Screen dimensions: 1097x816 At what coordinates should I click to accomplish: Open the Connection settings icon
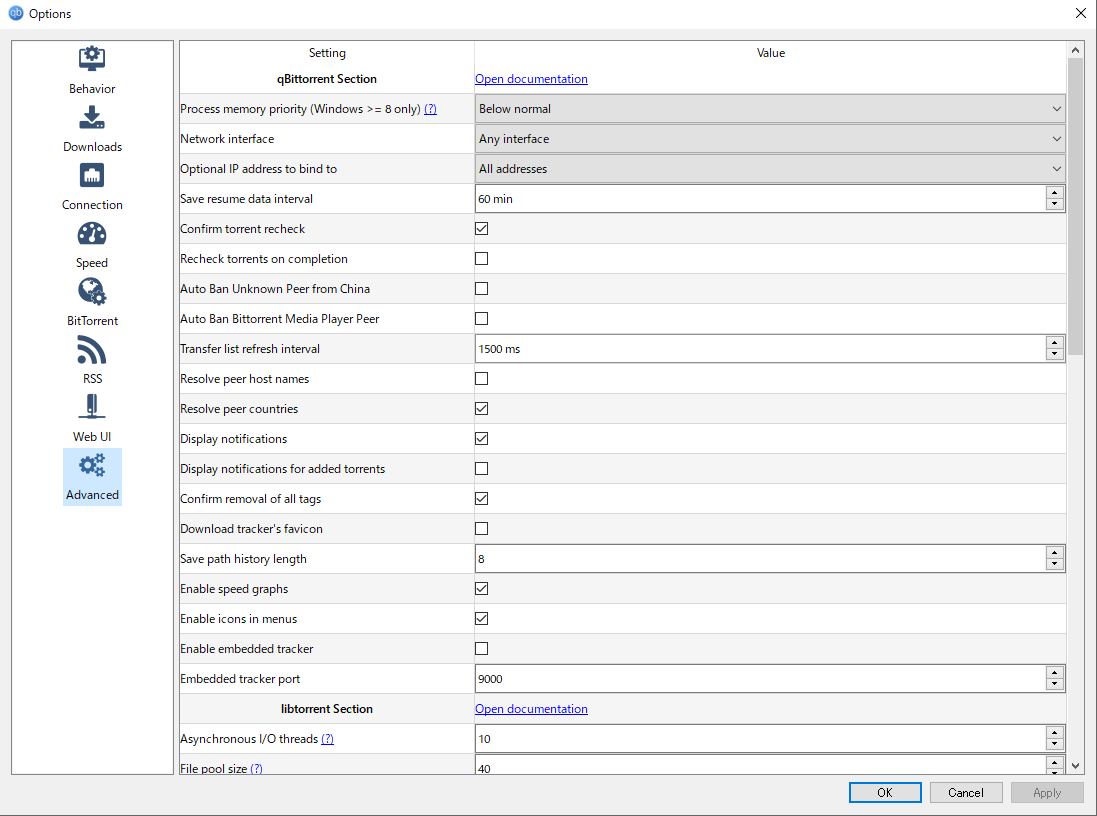[x=92, y=175]
